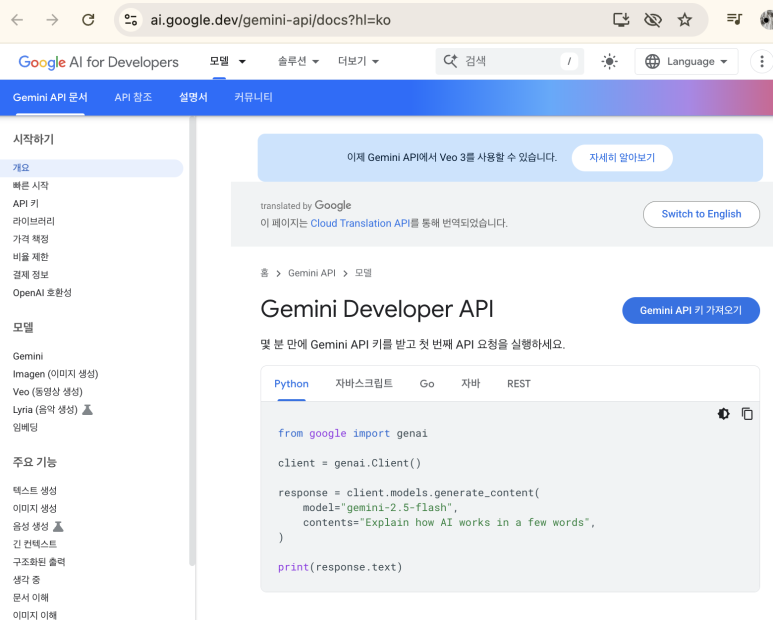Reload the current page
The width and height of the screenshot is (773, 620).
(x=88, y=20)
